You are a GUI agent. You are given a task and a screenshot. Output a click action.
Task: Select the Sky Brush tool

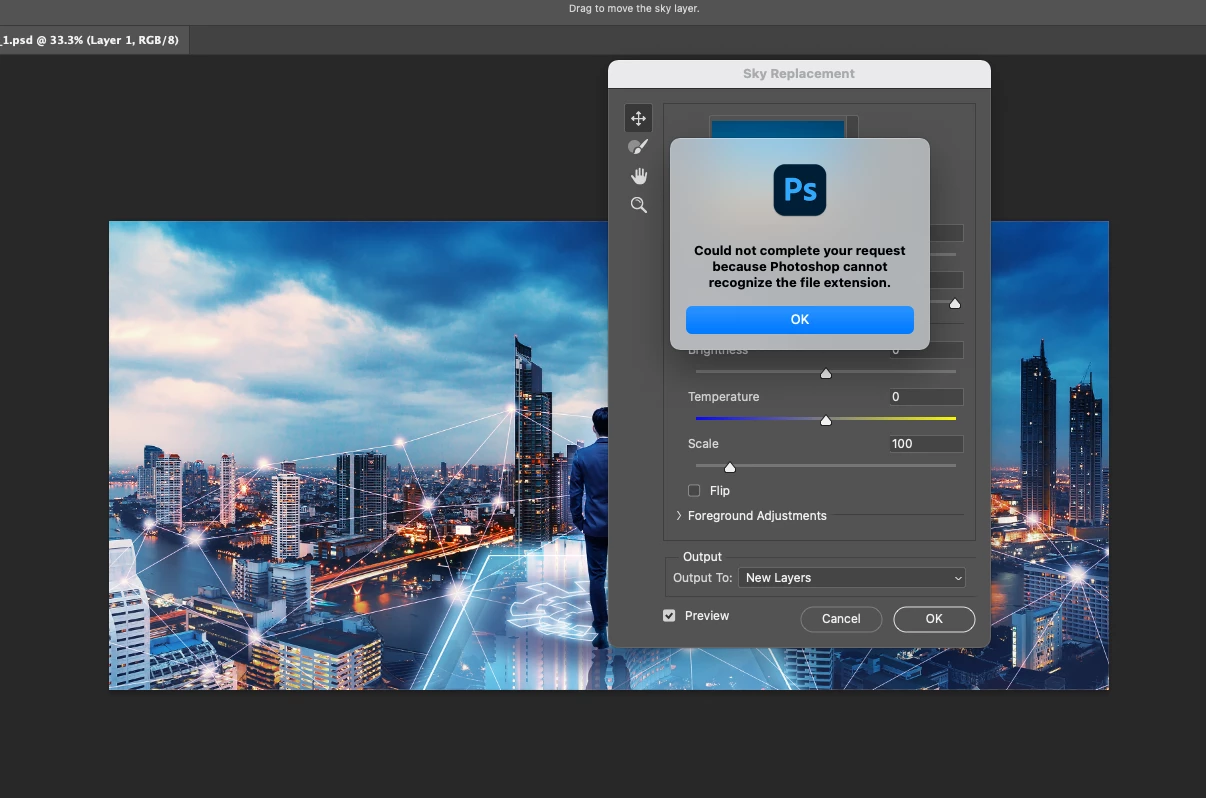(638, 147)
